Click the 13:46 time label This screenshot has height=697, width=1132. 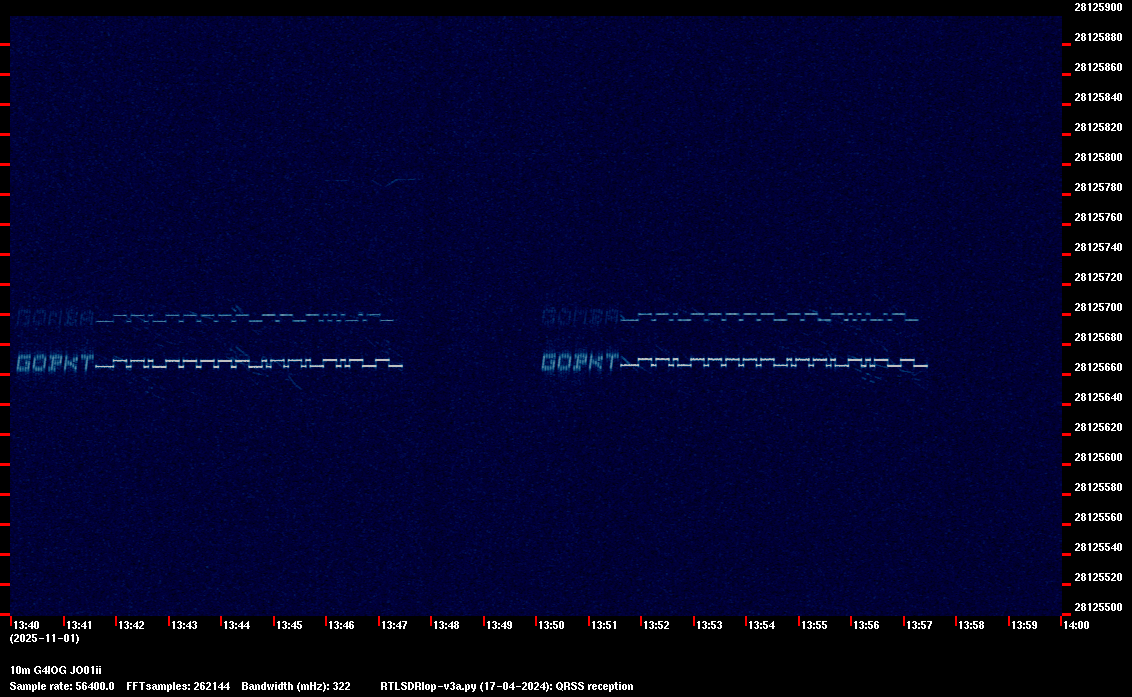tap(341, 625)
